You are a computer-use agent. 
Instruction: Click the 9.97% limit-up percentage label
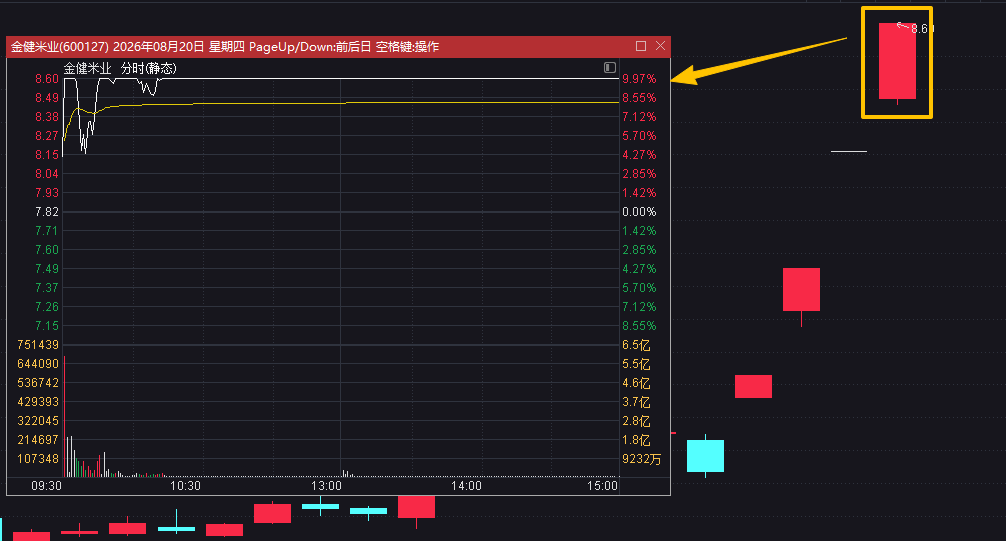pos(639,79)
